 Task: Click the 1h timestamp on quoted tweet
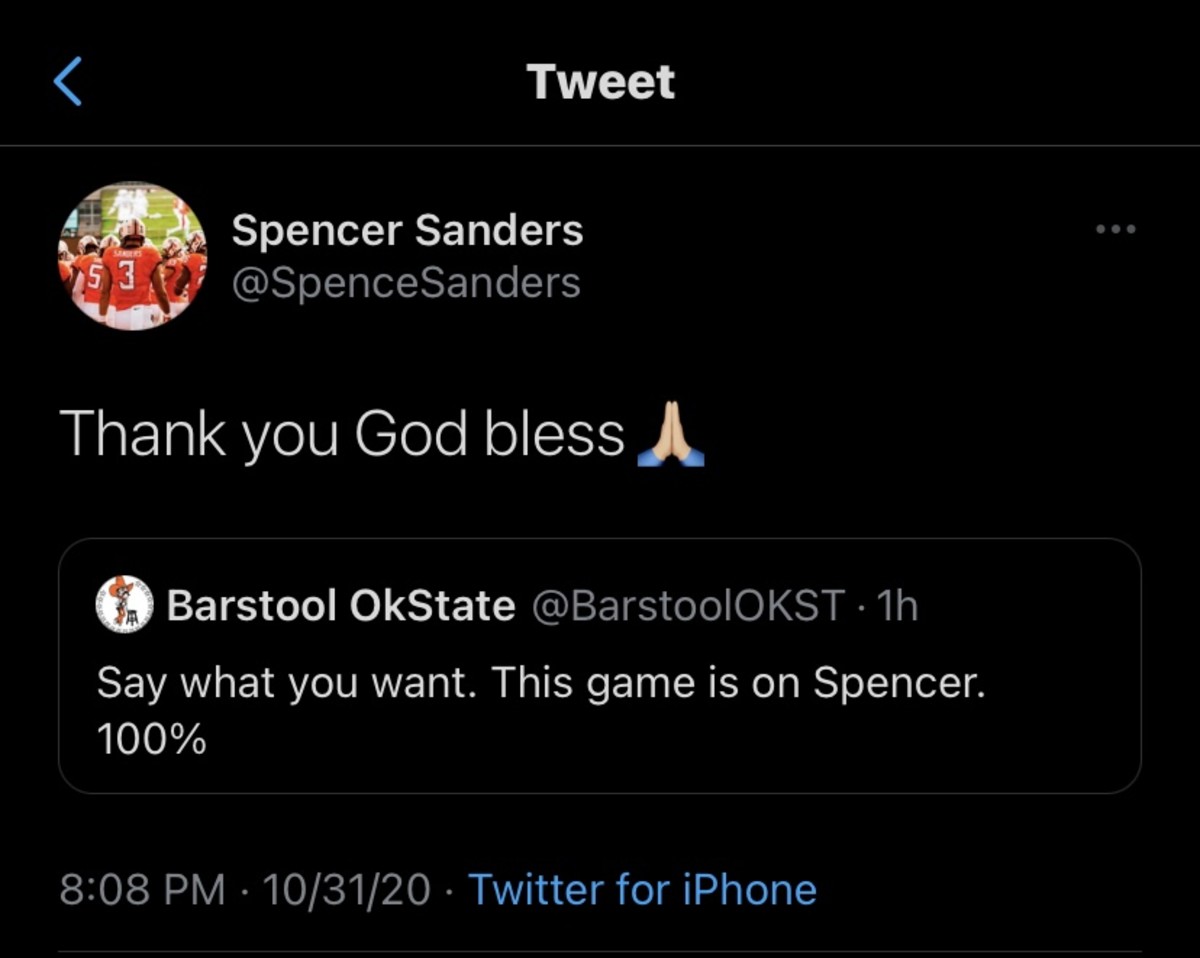pyautogui.click(x=895, y=605)
